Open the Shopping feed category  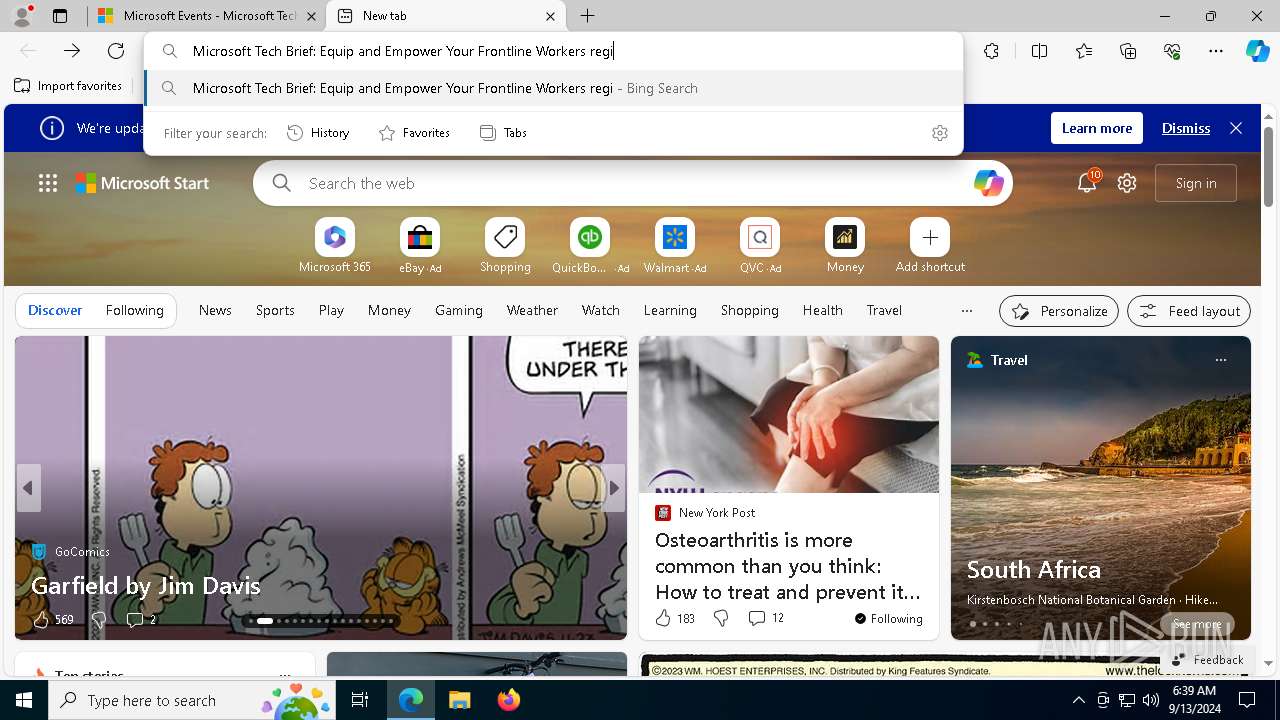(x=750, y=311)
